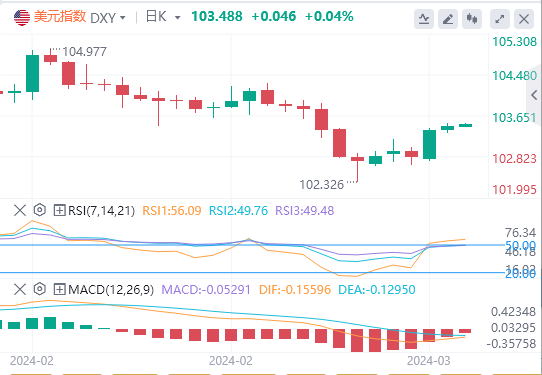The image size is (542, 375).
Task: Open the DXY symbol dropdown
Action: [x=108, y=18]
